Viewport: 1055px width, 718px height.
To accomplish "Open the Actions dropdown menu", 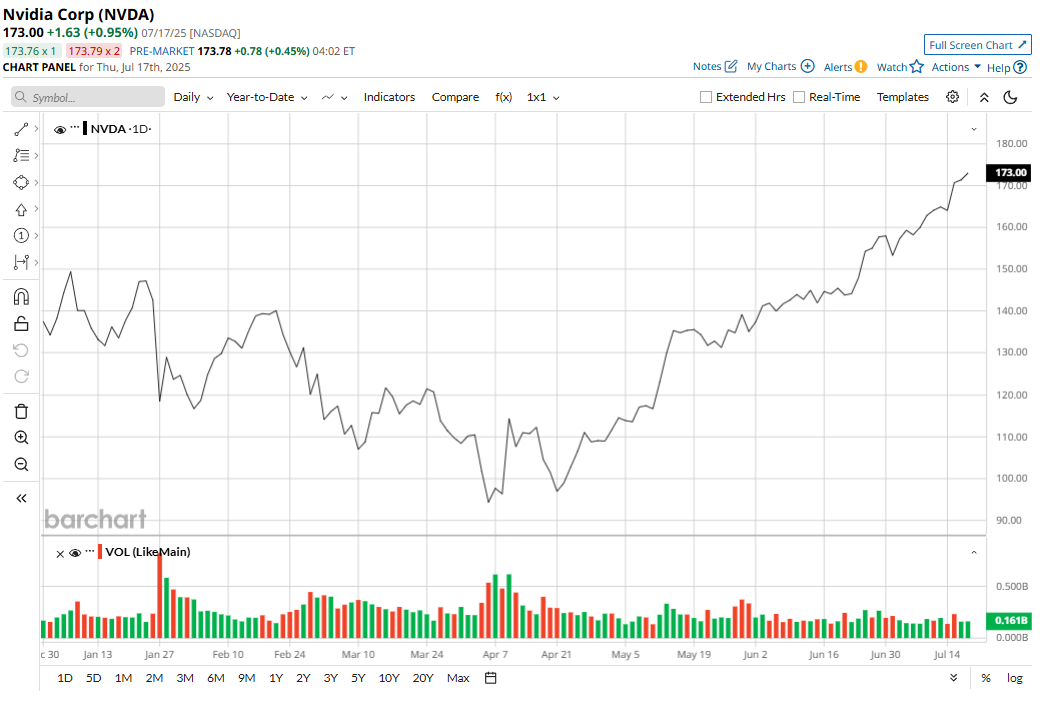I will [x=956, y=67].
